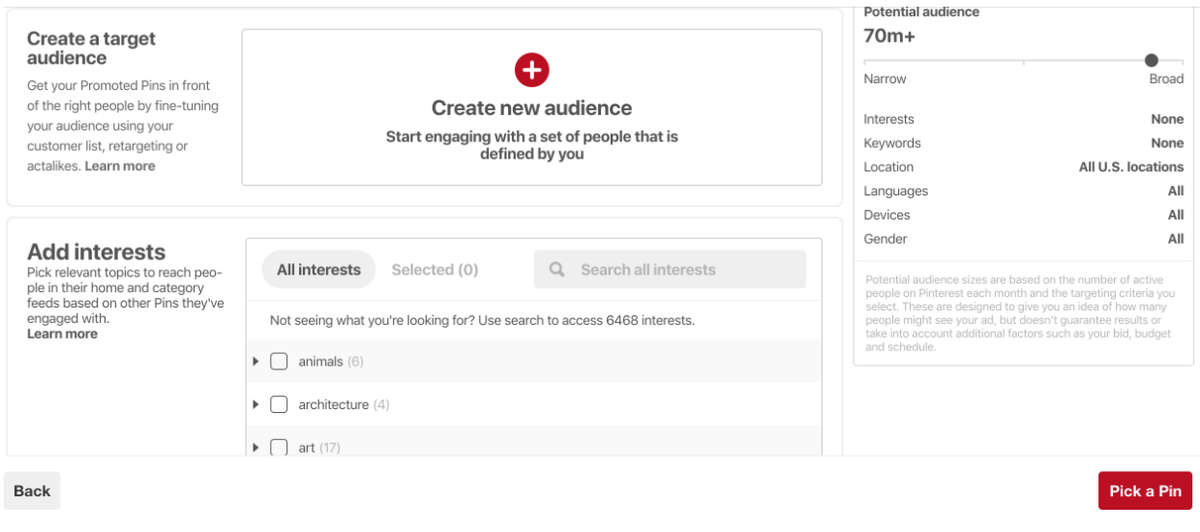The height and width of the screenshot is (532, 1200).
Task: Click the animals (6) interest label
Action: pyautogui.click(x=331, y=362)
